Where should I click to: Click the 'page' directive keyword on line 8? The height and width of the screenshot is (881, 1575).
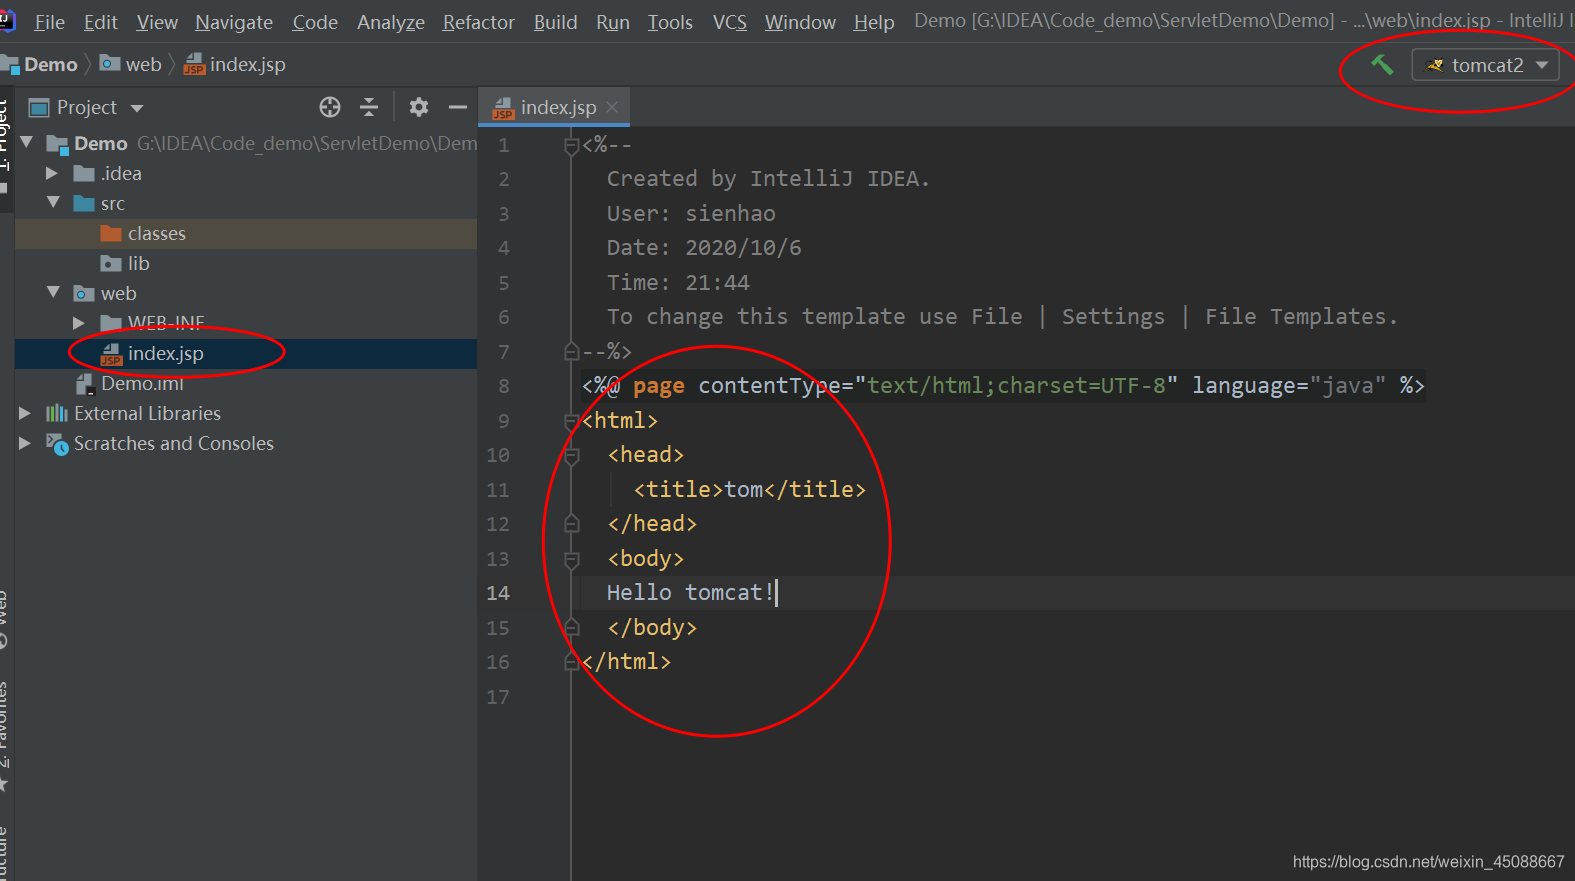click(659, 386)
